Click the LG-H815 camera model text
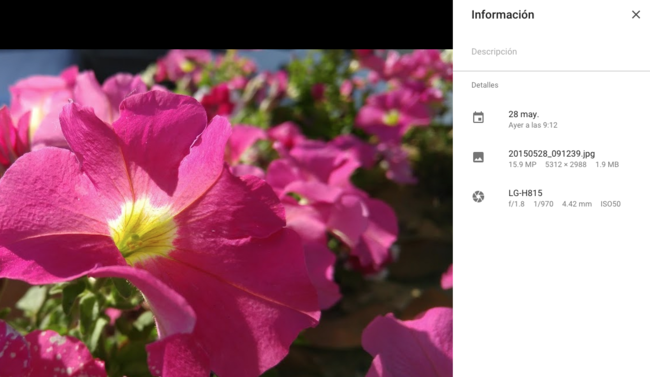Screen dimensions: 650x377 (x=525, y=193)
